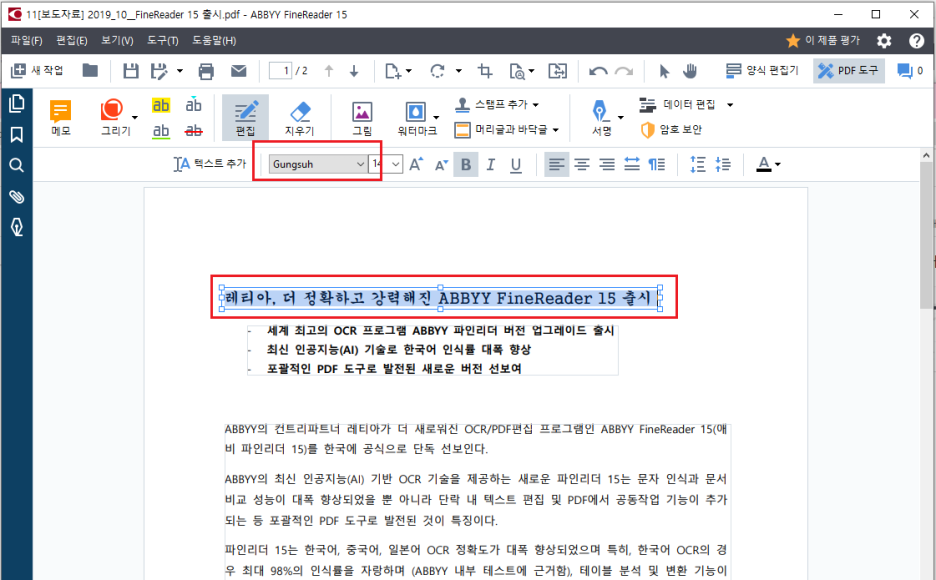Image resolution: width=936 pixels, height=580 pixels.
Task: Select the crop page tool
Action: tap(485, 71)
